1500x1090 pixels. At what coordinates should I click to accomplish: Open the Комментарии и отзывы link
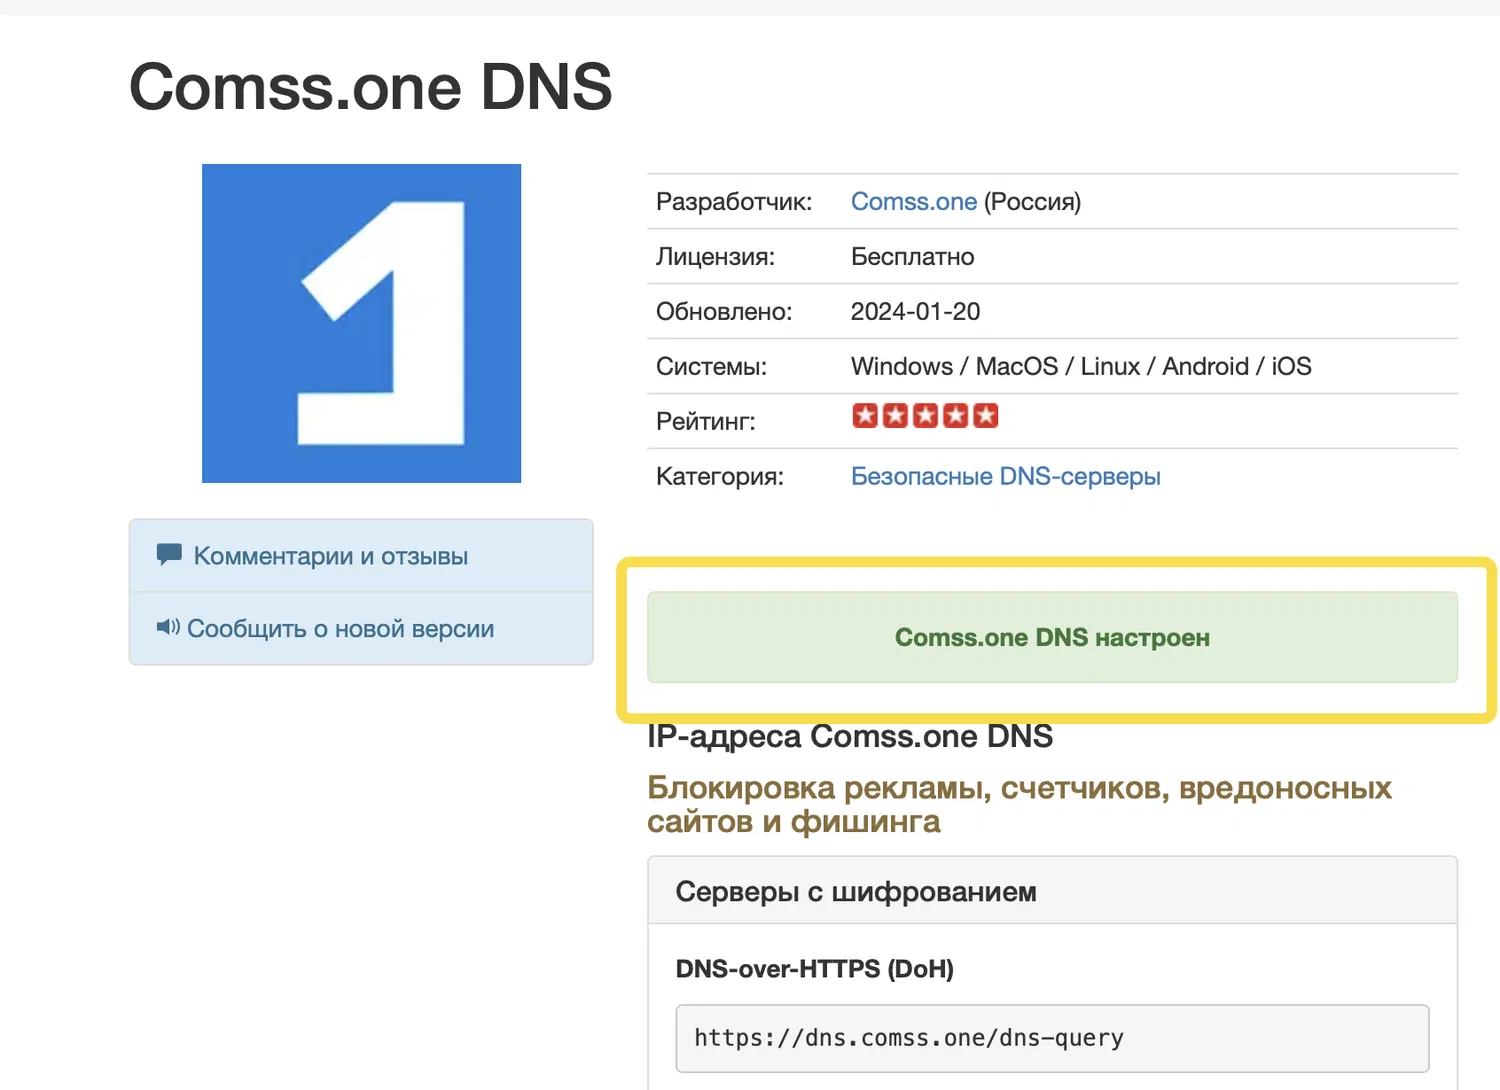(x=330, y=556)
